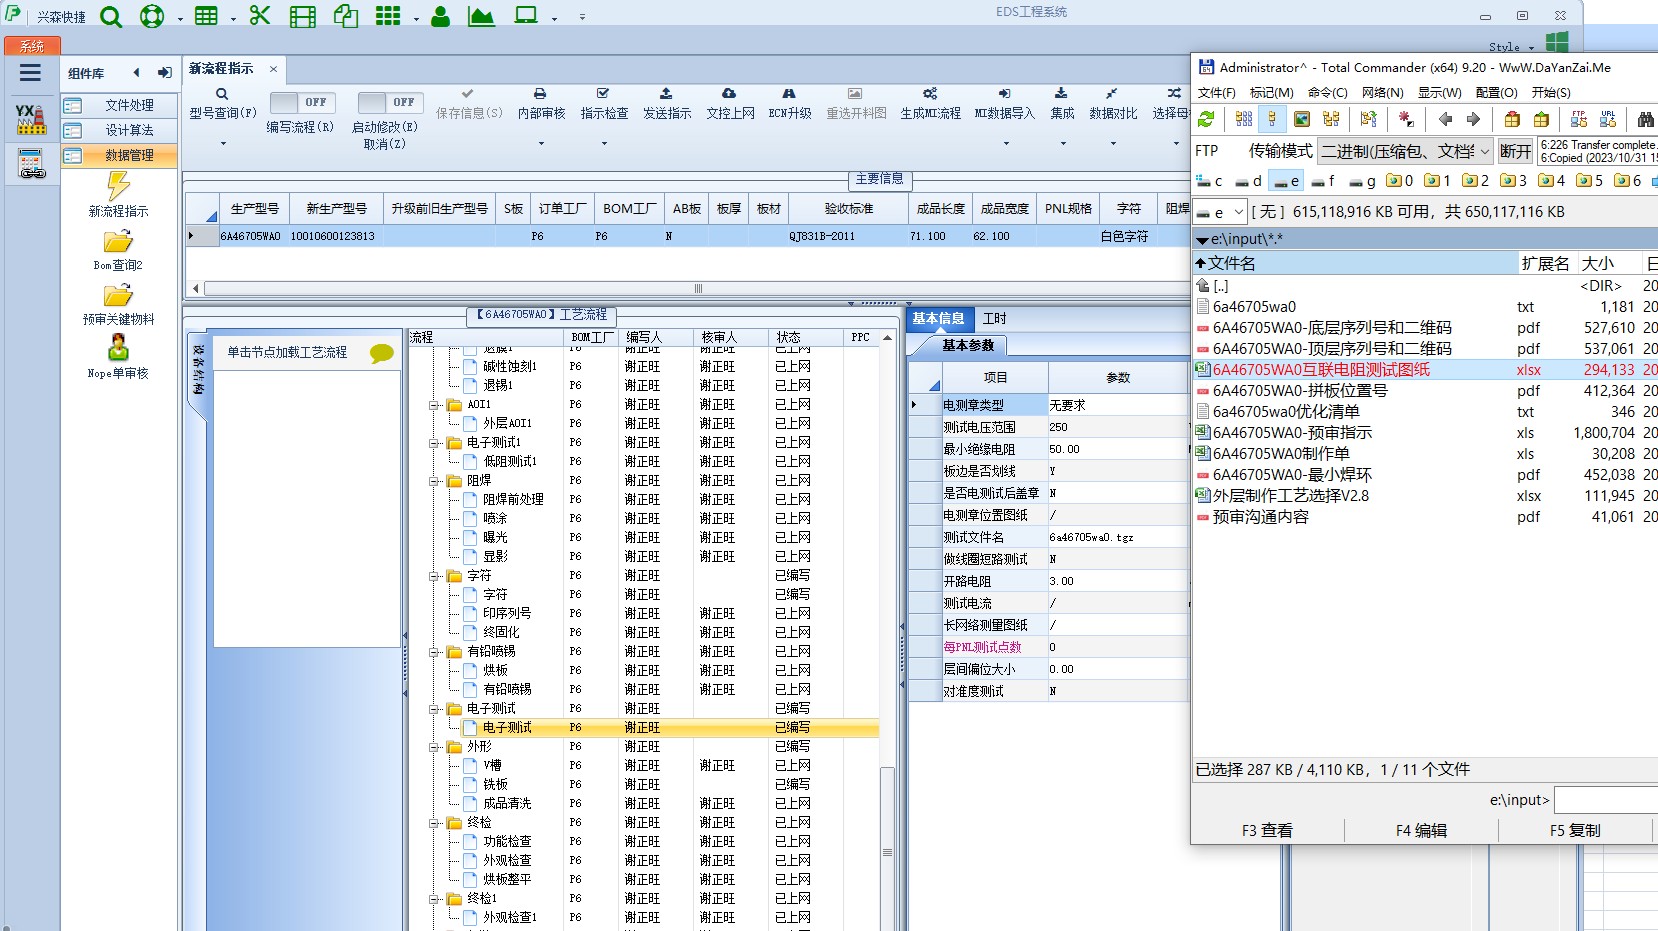Click Total Commander refresh icon
Viewport: 1658px width, 931px height.
[1206, 119]
